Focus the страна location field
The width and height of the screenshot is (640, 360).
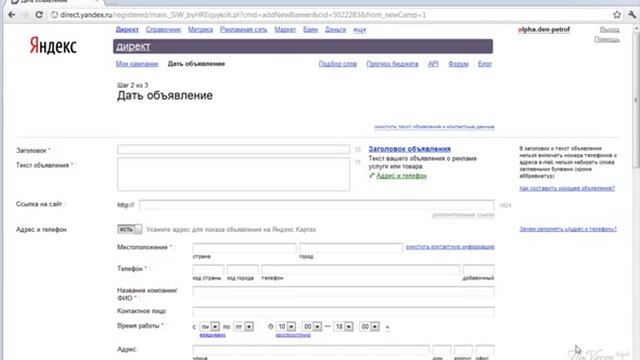click(244, 247)
